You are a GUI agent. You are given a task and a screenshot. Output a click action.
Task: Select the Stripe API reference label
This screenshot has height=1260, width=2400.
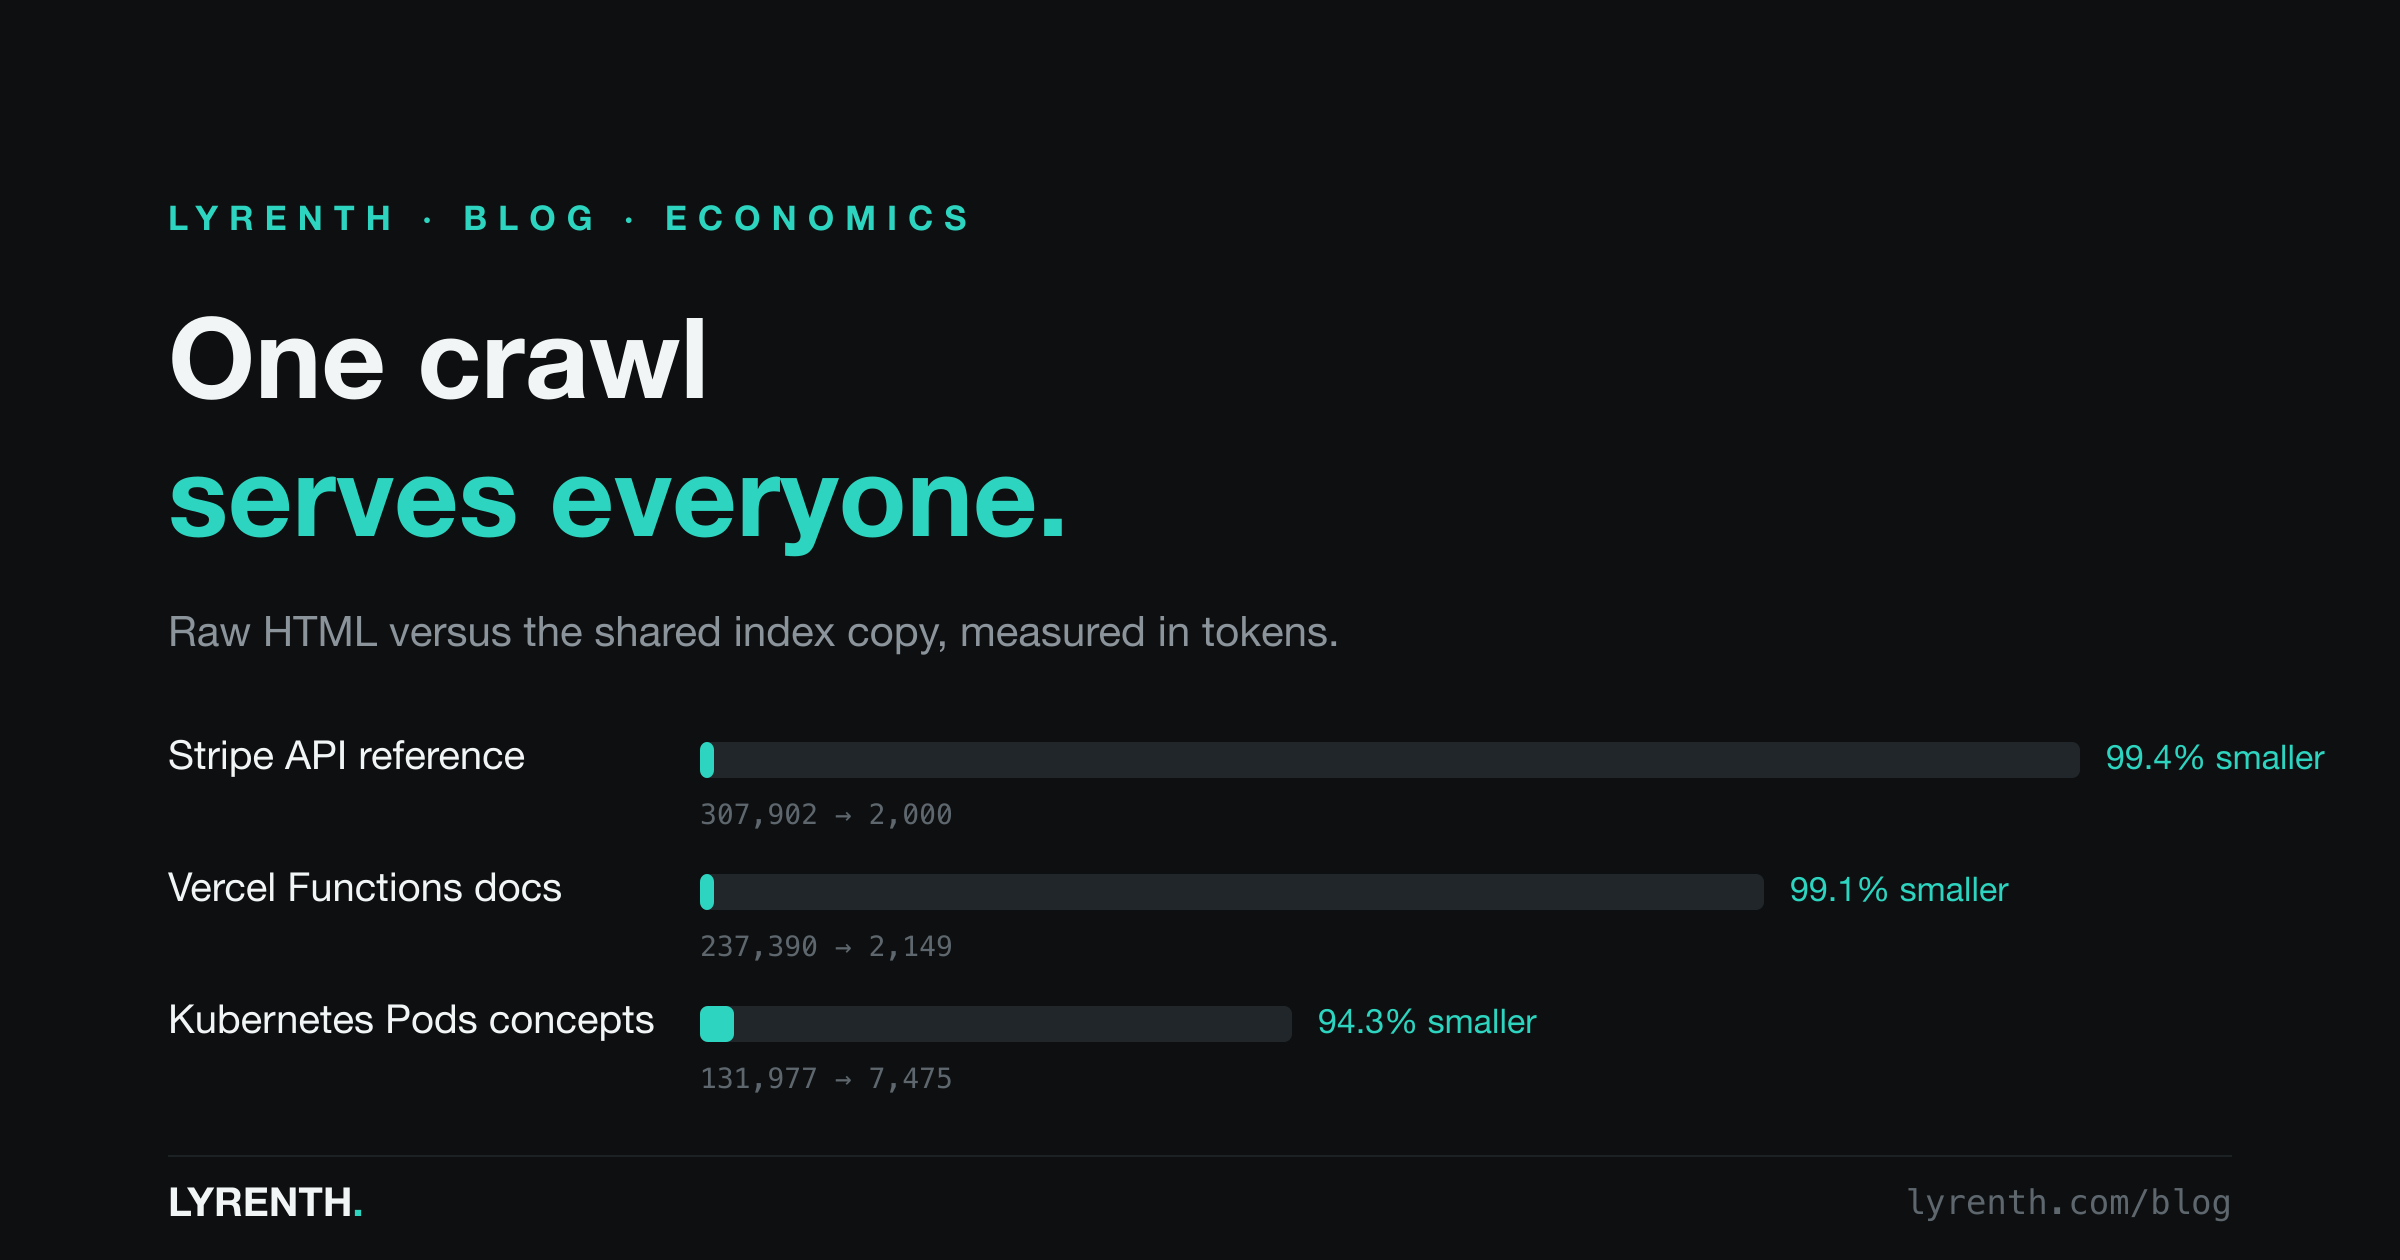click(346, 756)
